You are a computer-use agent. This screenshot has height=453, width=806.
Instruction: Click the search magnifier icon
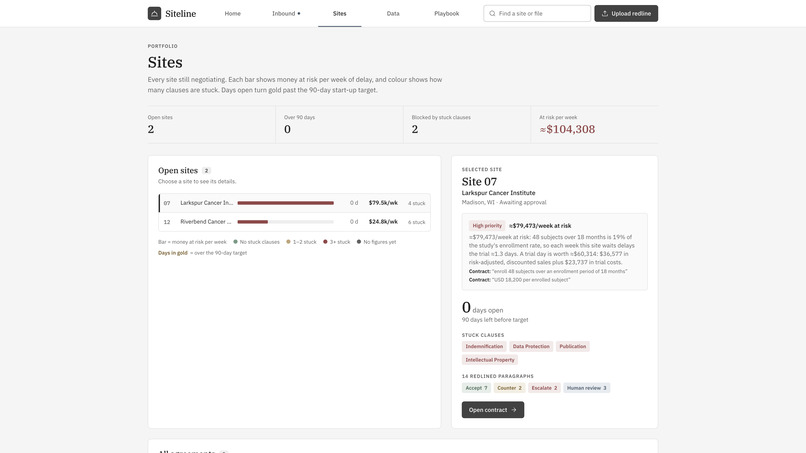click(x=492, y=13)
